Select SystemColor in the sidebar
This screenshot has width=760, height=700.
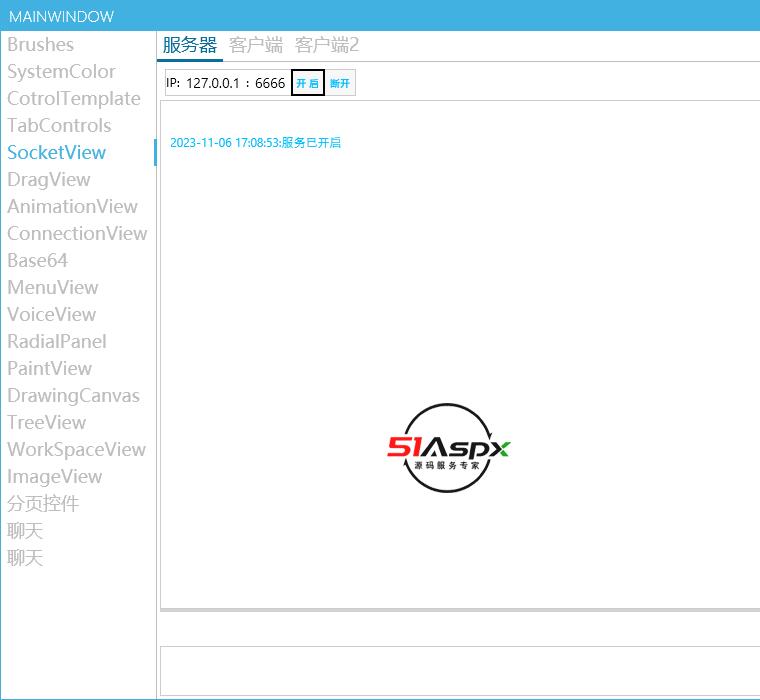[x=61, y=72]
